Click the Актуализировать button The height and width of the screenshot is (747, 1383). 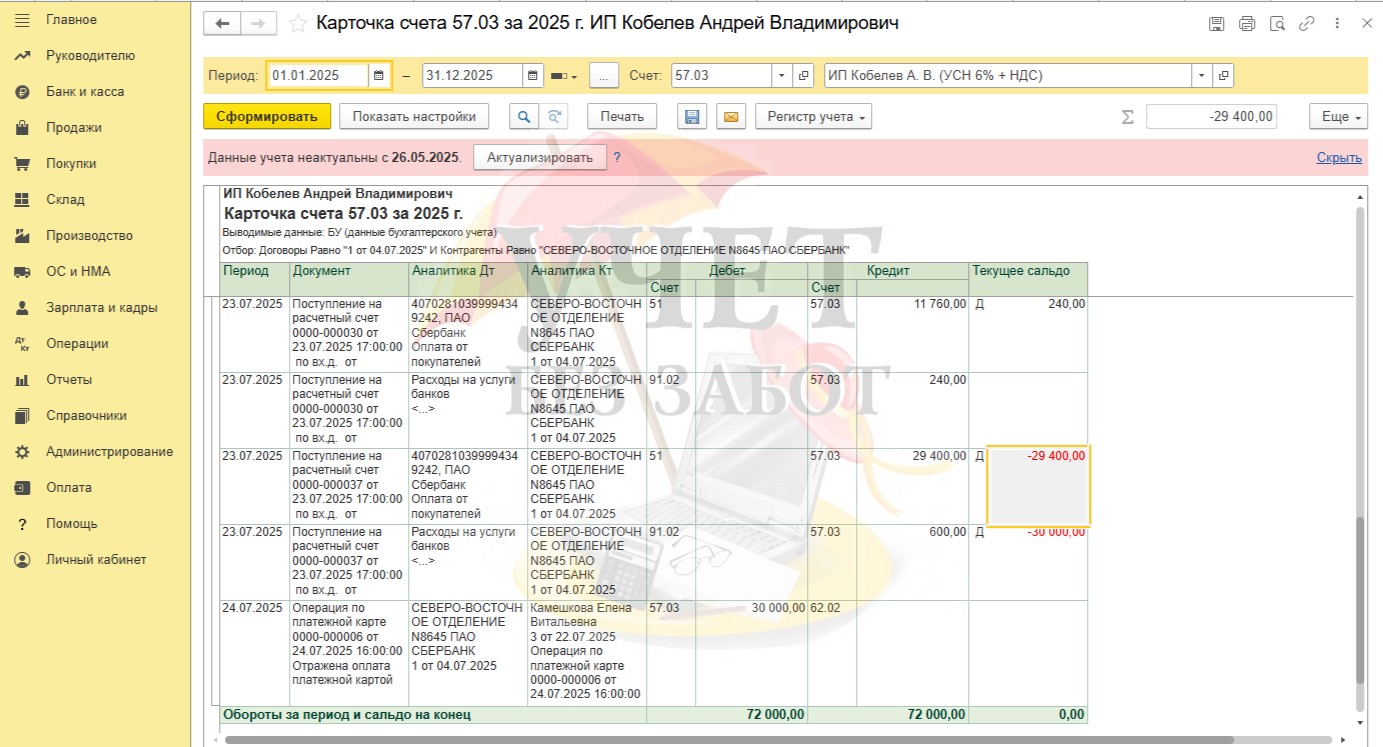(539, 157)
